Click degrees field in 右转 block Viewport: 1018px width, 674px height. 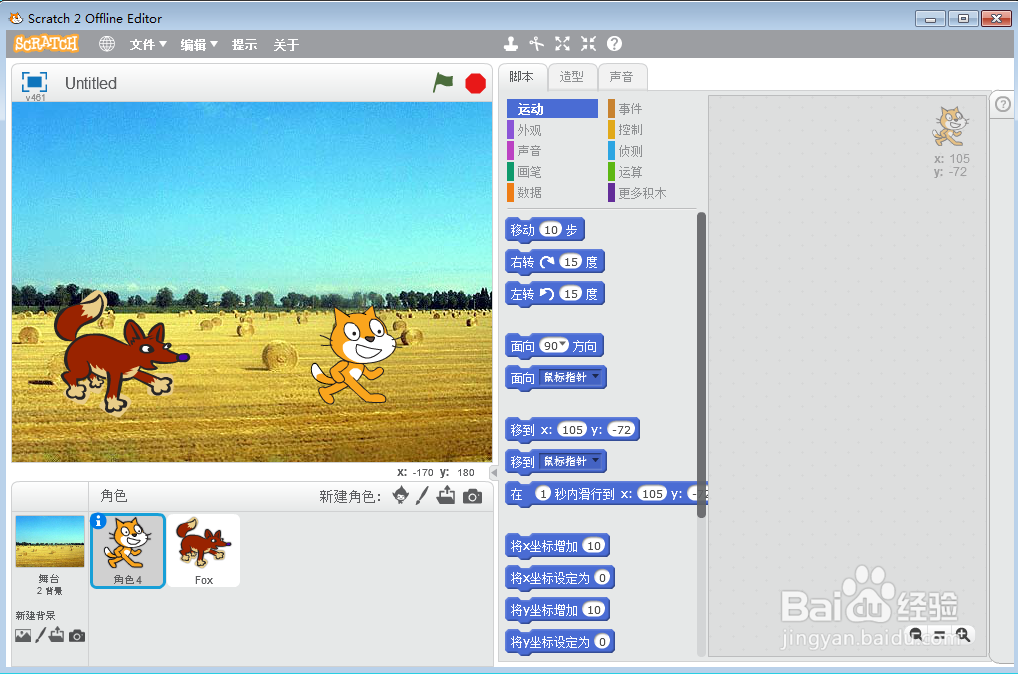[x=571, y=262]
